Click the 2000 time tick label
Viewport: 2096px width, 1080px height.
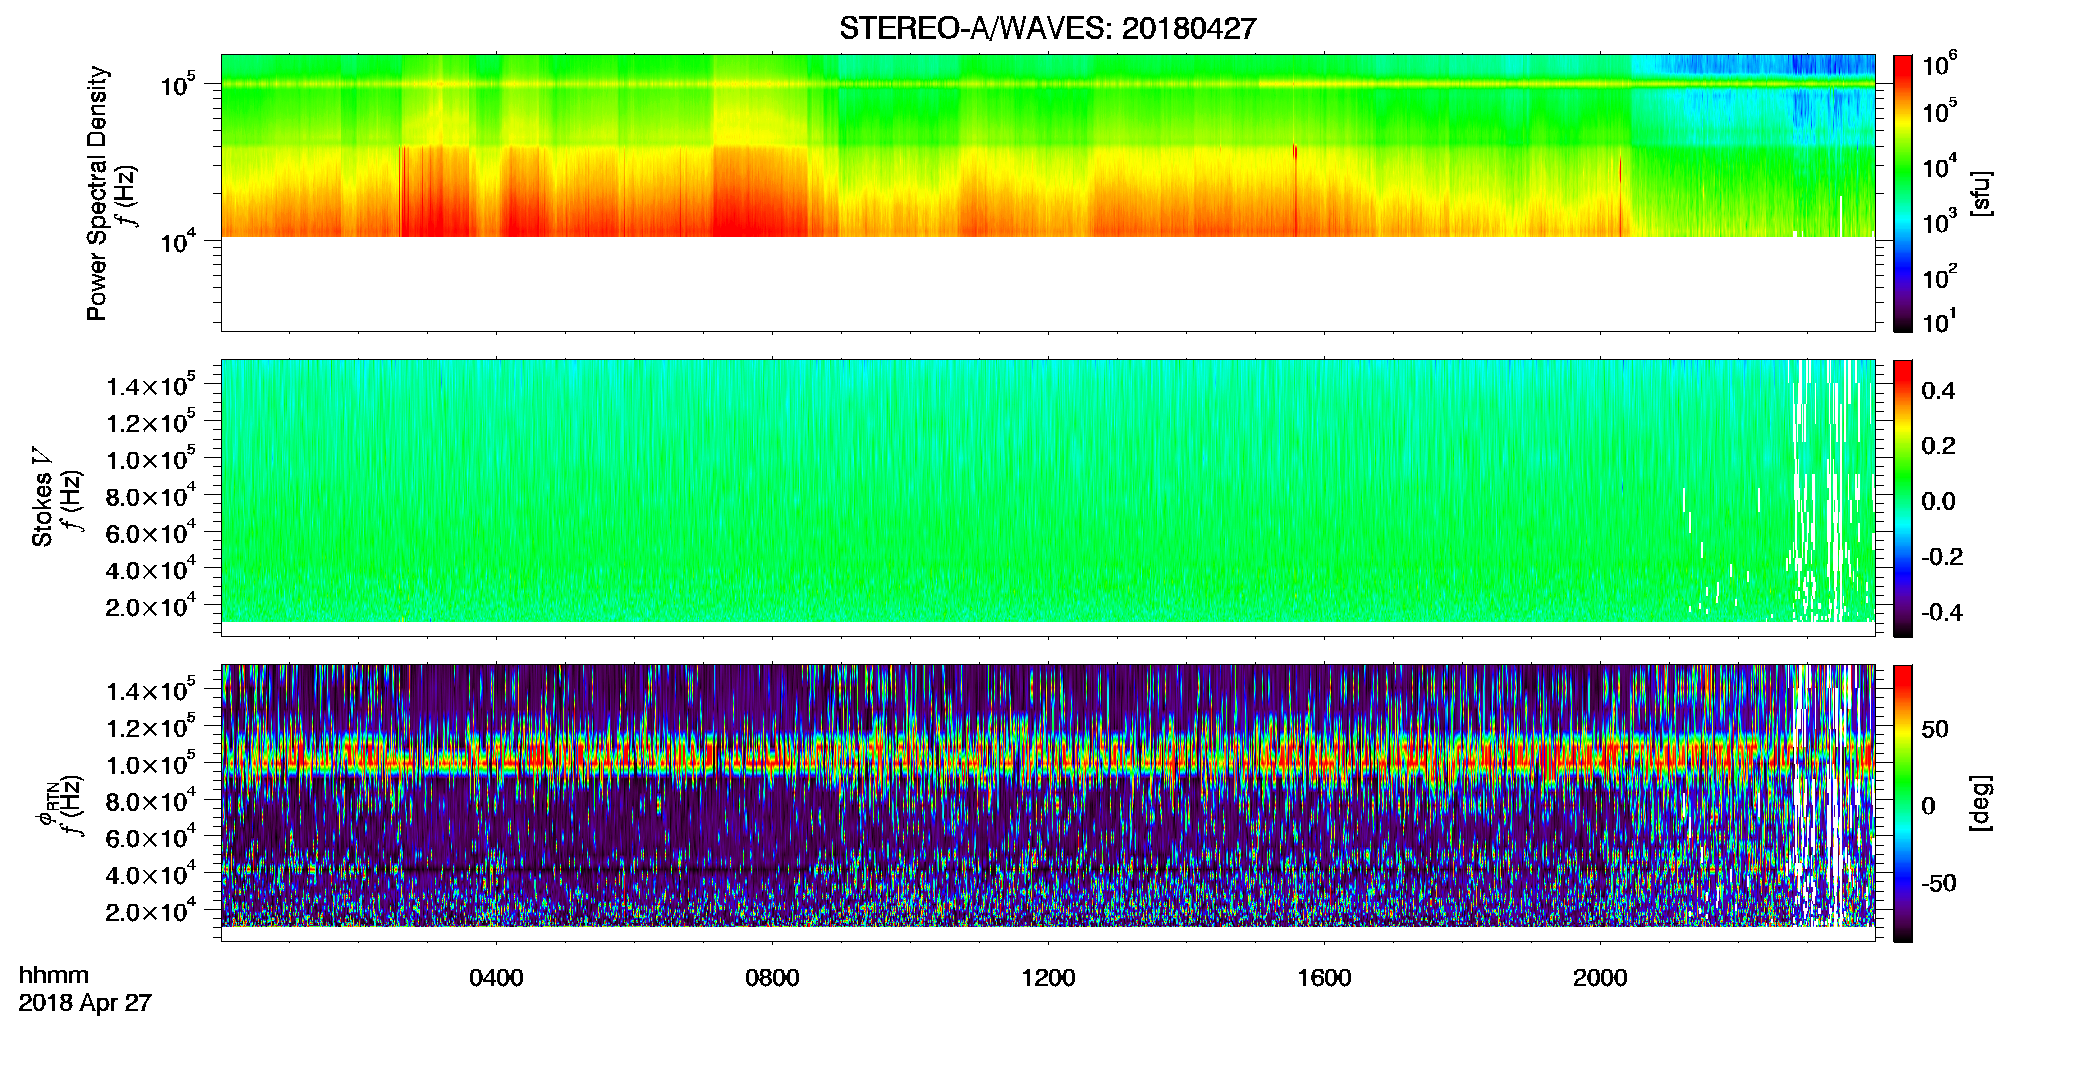coord(1600,978)
